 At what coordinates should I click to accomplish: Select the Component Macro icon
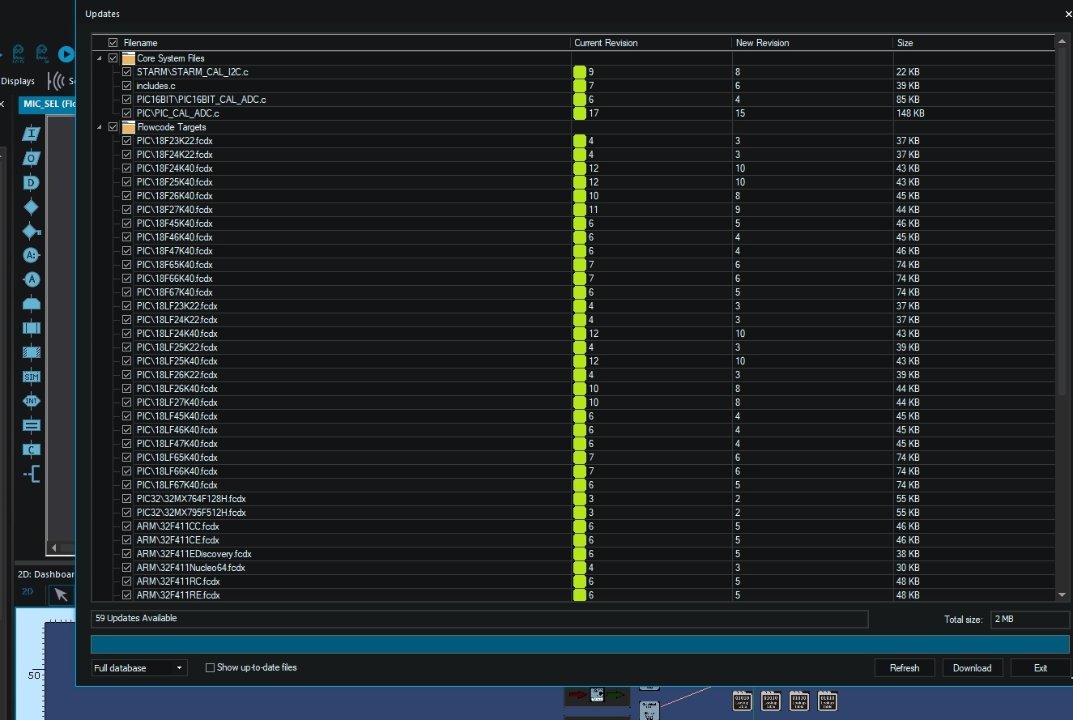[31, 352]
